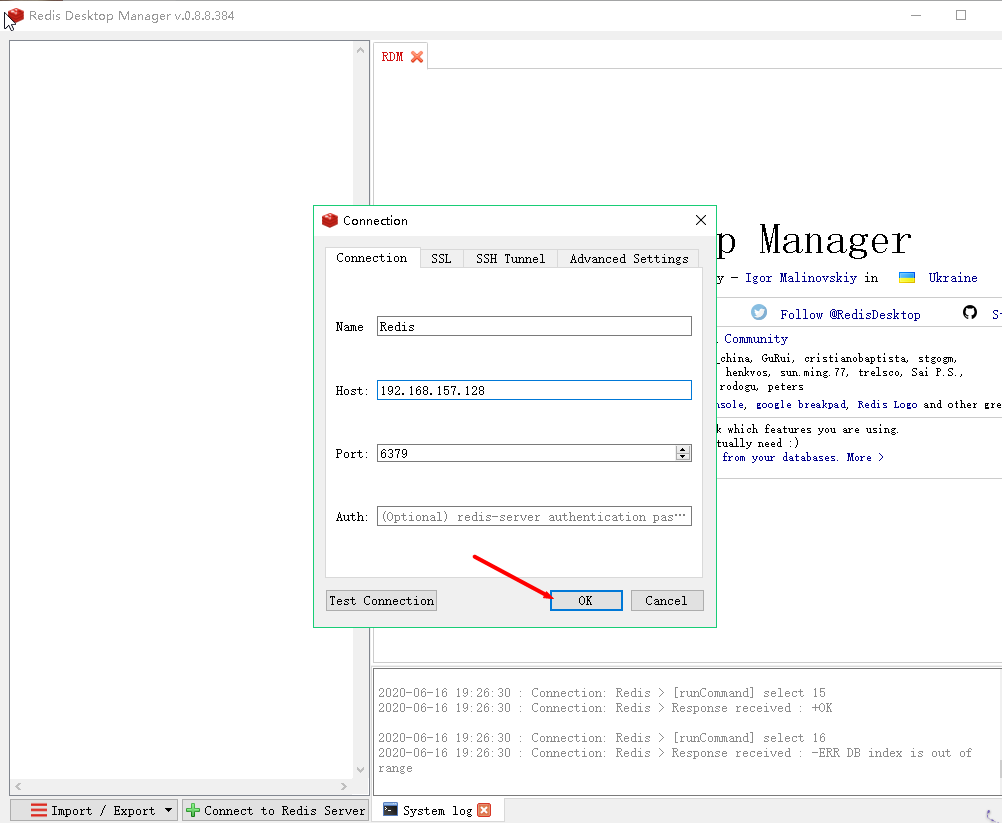Open the More > link

865,457
